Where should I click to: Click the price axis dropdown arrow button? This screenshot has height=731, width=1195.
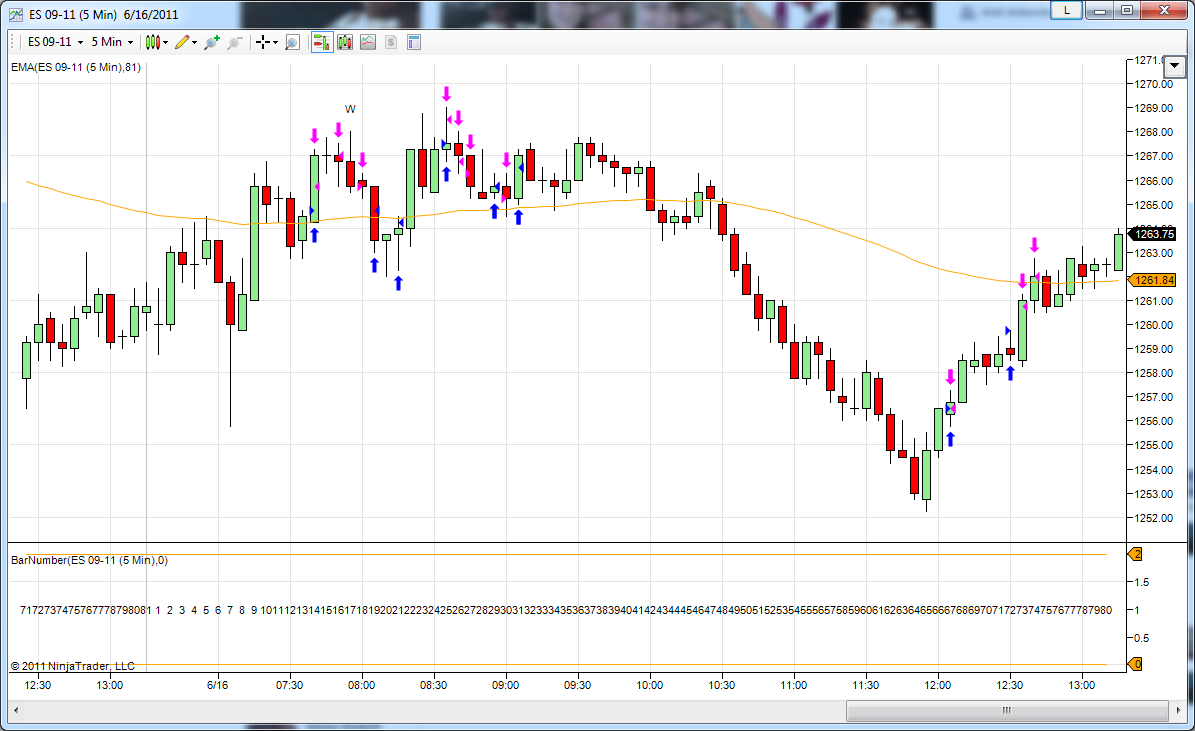pos(1174,66)
